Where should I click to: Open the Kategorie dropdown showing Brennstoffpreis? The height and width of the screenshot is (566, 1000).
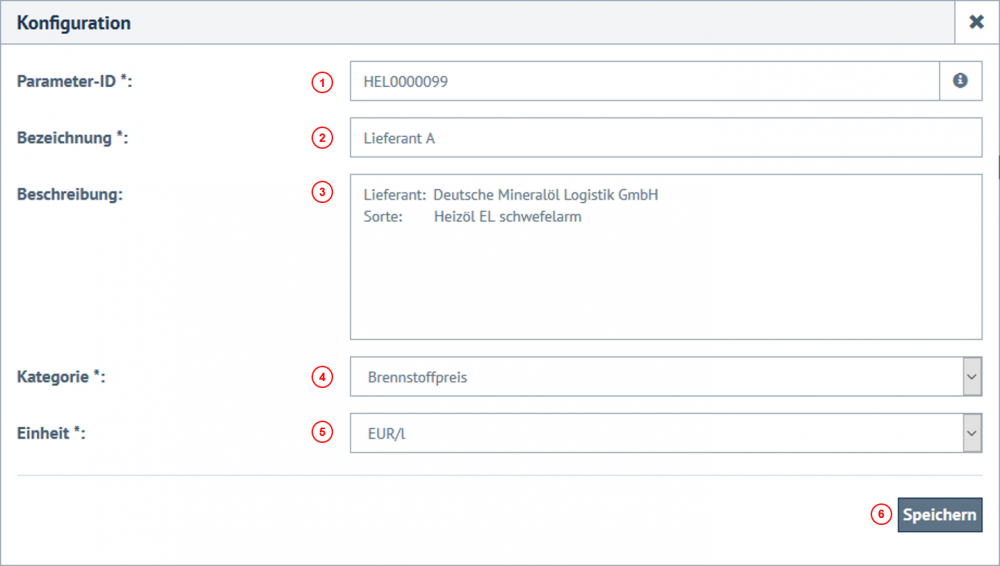coord(665,378)
